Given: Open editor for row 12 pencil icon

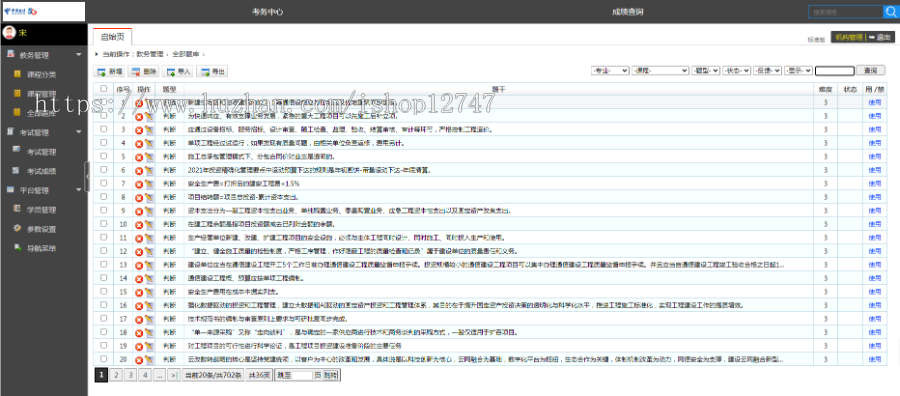Looking at the screenshot, I should [x=149, y=251].
